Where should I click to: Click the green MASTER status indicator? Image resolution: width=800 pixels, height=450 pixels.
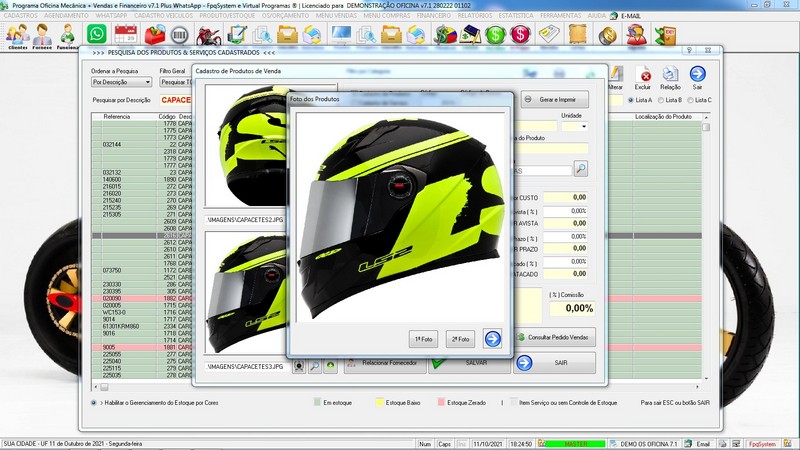coord(576,444)
